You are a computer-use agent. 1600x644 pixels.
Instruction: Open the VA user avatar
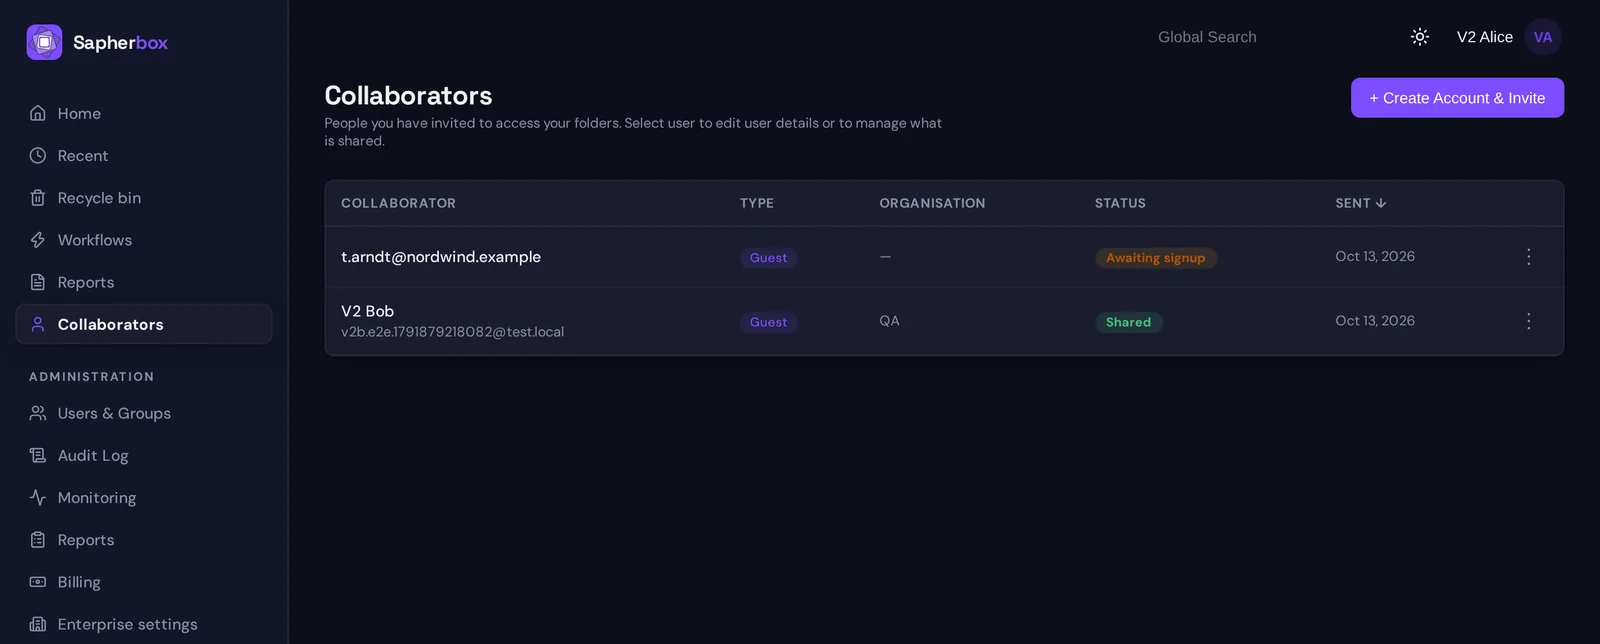[1543, 37]
